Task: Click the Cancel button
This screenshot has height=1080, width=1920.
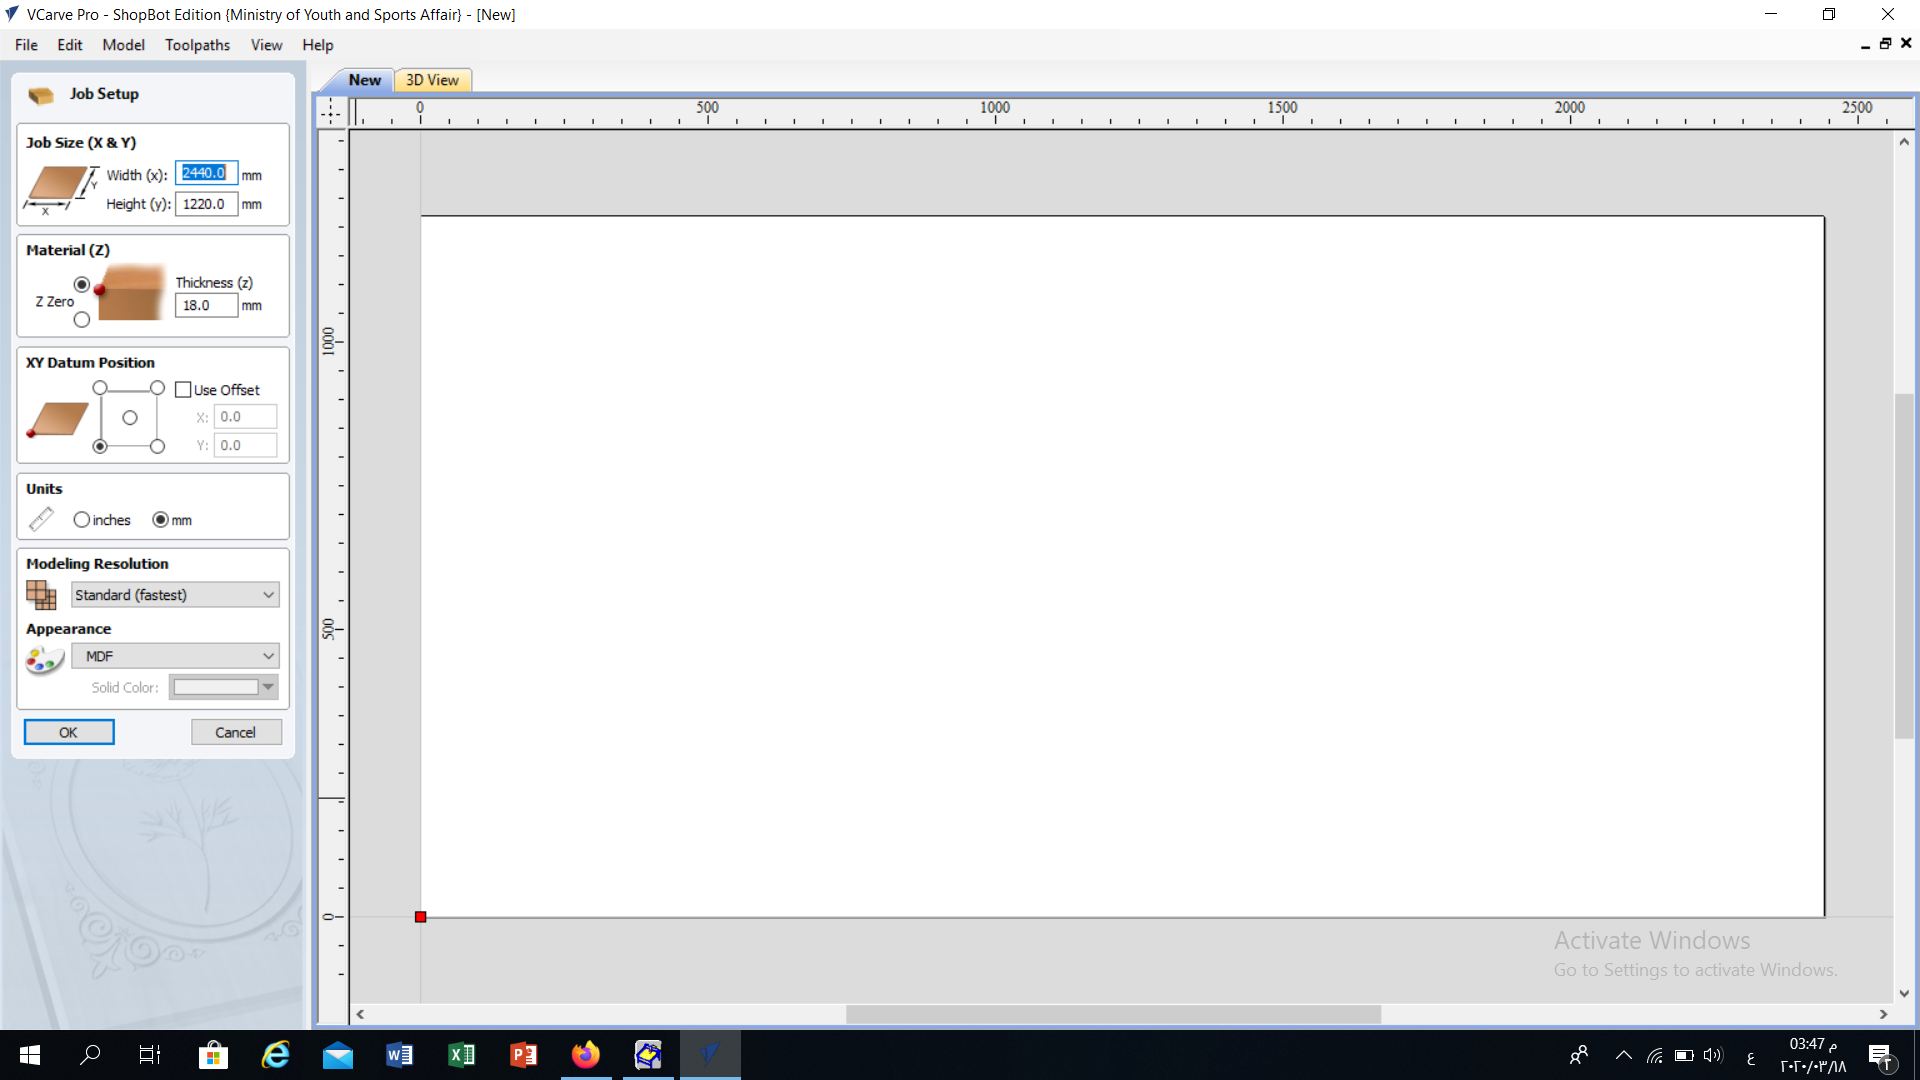Action: coord(236,733)
